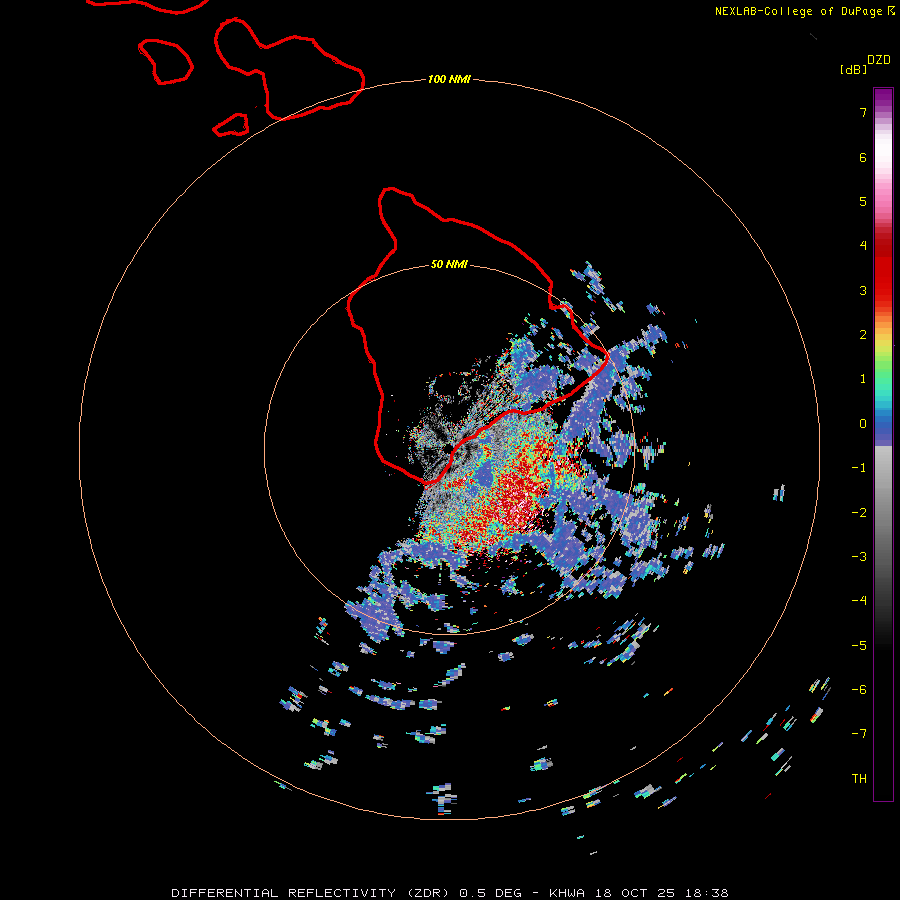Click the 3 value on color scale
Viewport: 900px width, 900px height.
(863, 290)
